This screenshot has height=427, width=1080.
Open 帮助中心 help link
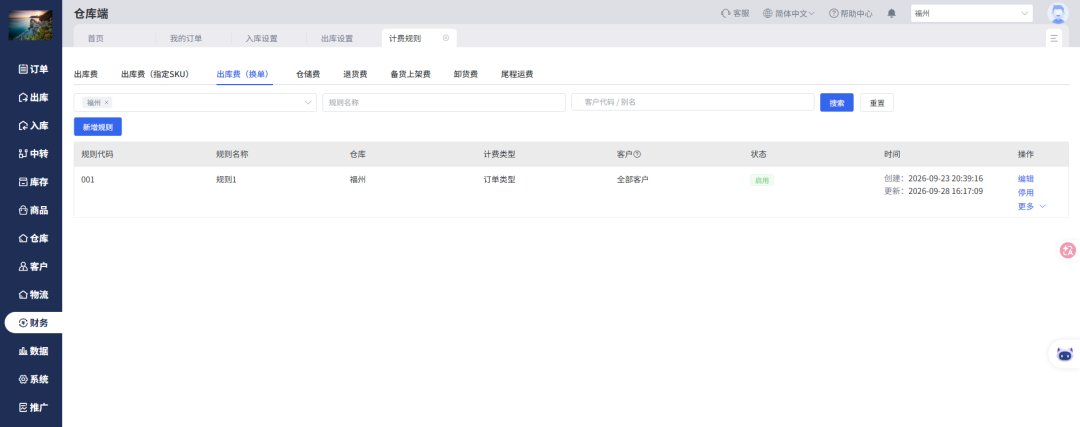851,13
